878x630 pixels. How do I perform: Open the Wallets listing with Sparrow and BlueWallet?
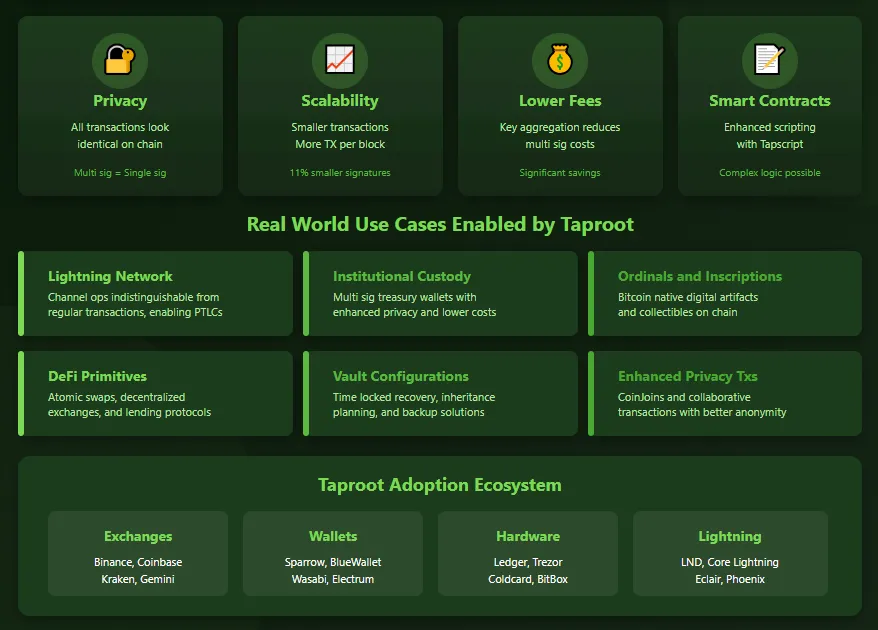(x=332, y=553)
